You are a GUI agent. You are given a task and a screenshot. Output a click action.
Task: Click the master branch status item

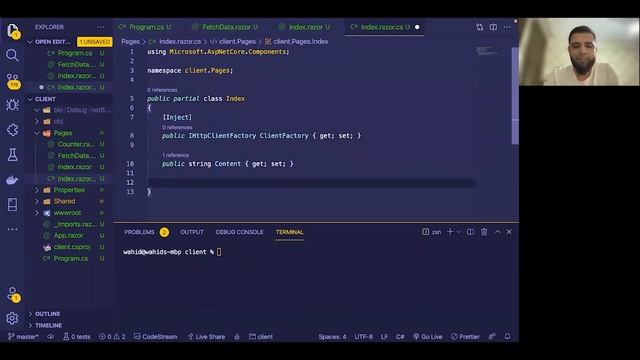click(x=23, y=336)
